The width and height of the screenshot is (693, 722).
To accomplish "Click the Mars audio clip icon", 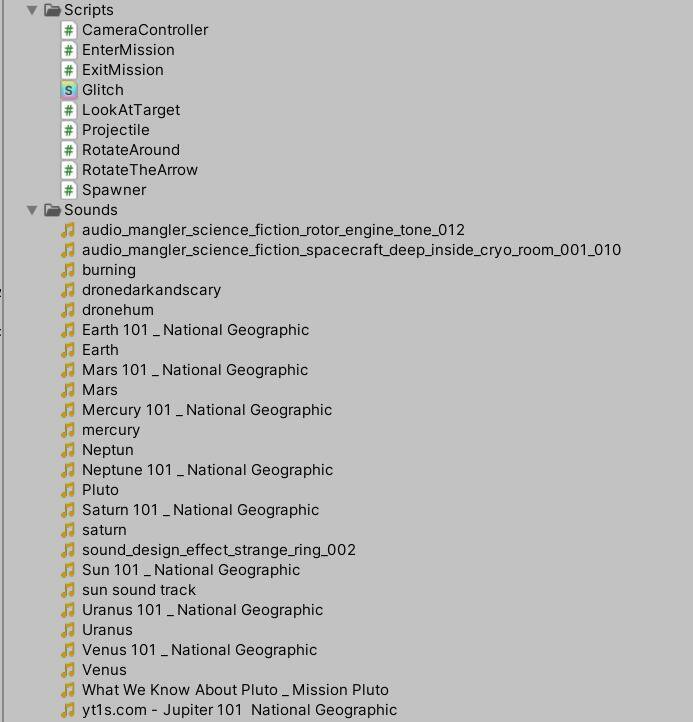I will coord(68,390).
